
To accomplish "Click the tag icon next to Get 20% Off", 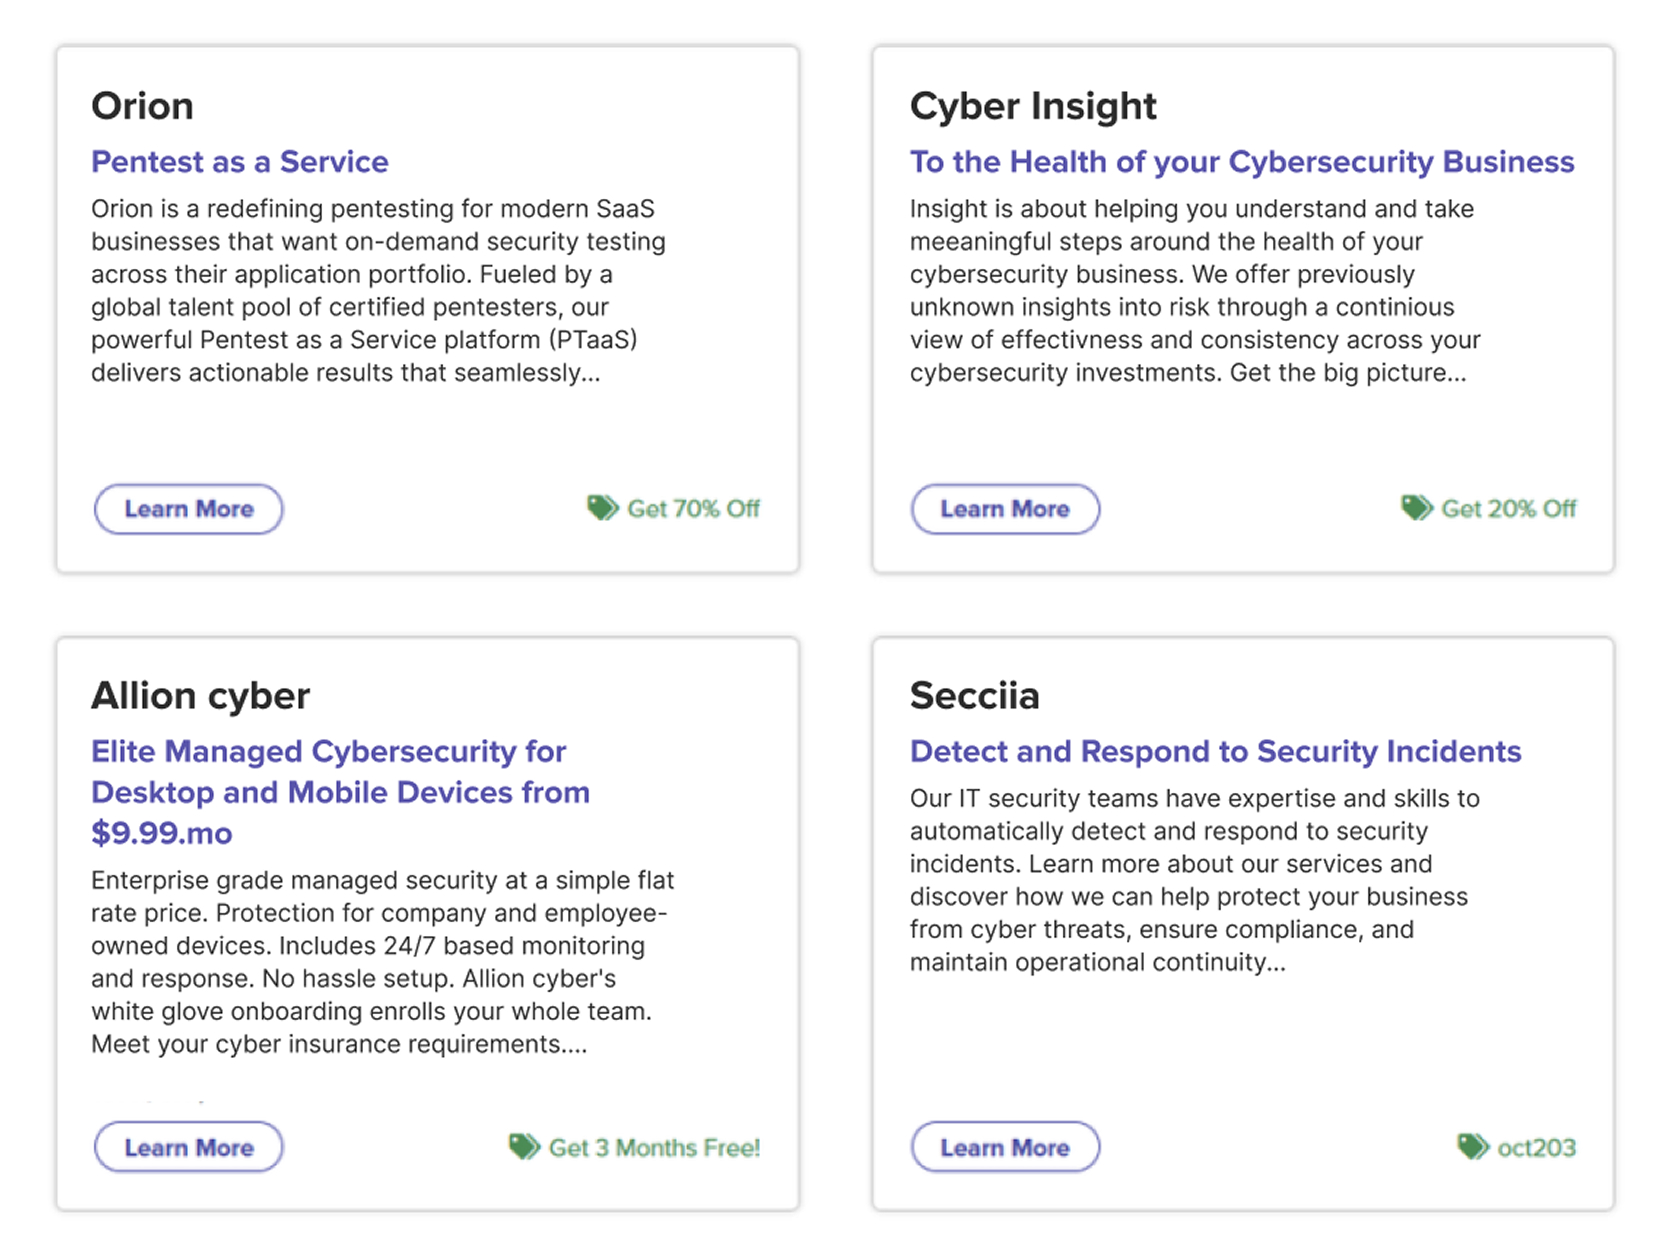I will click(1416, 508).
